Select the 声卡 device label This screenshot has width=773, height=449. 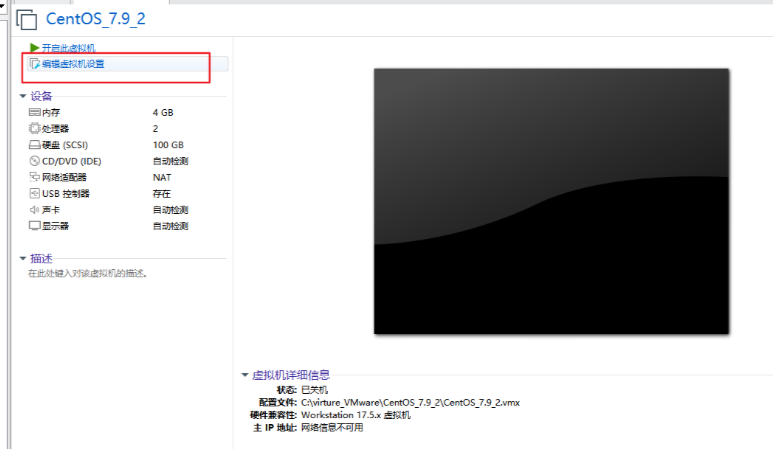coord(51,210)
